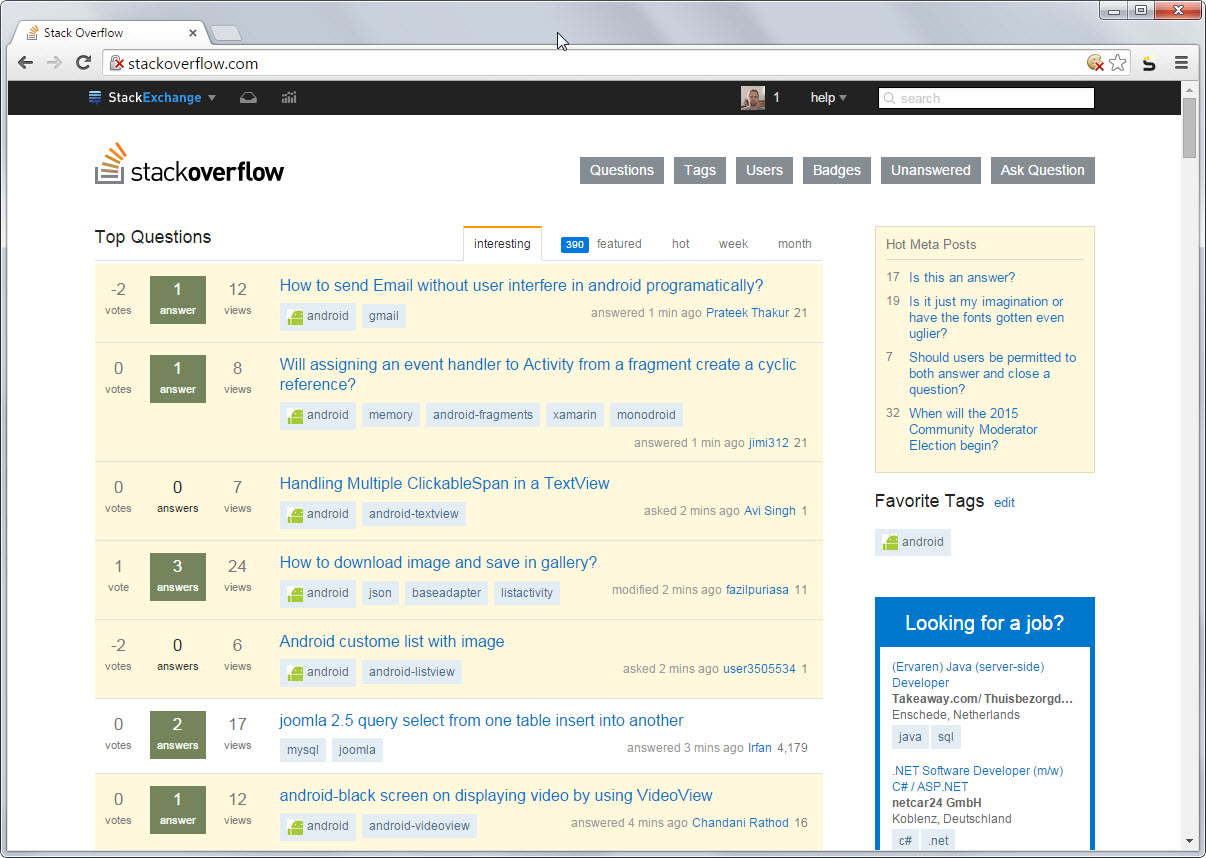Click the android-fragments tag
Image resolution: width=1206 pixels, height=858 pixels.
click(483, 415)
